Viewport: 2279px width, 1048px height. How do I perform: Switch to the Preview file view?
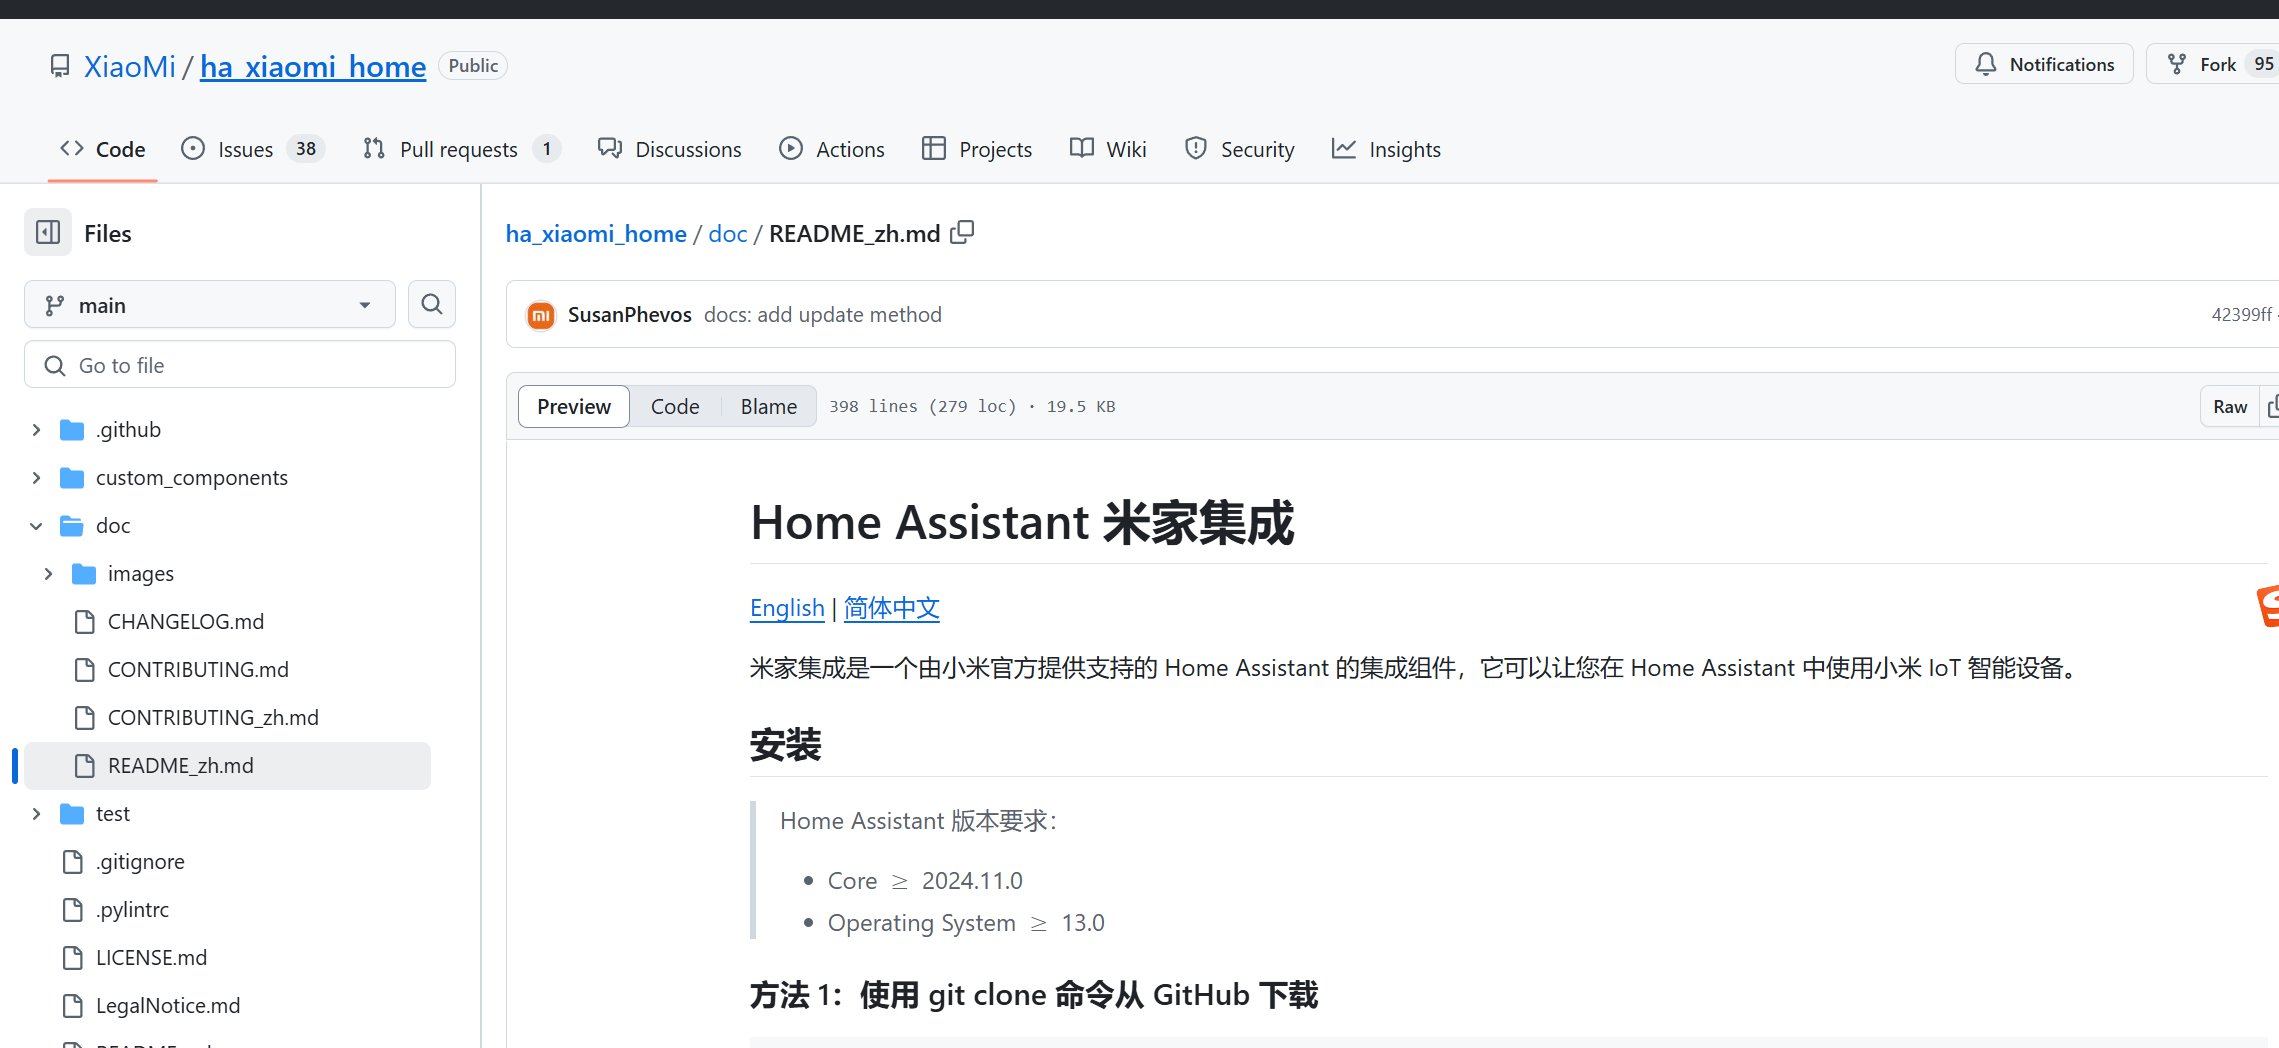pos(574,407)
